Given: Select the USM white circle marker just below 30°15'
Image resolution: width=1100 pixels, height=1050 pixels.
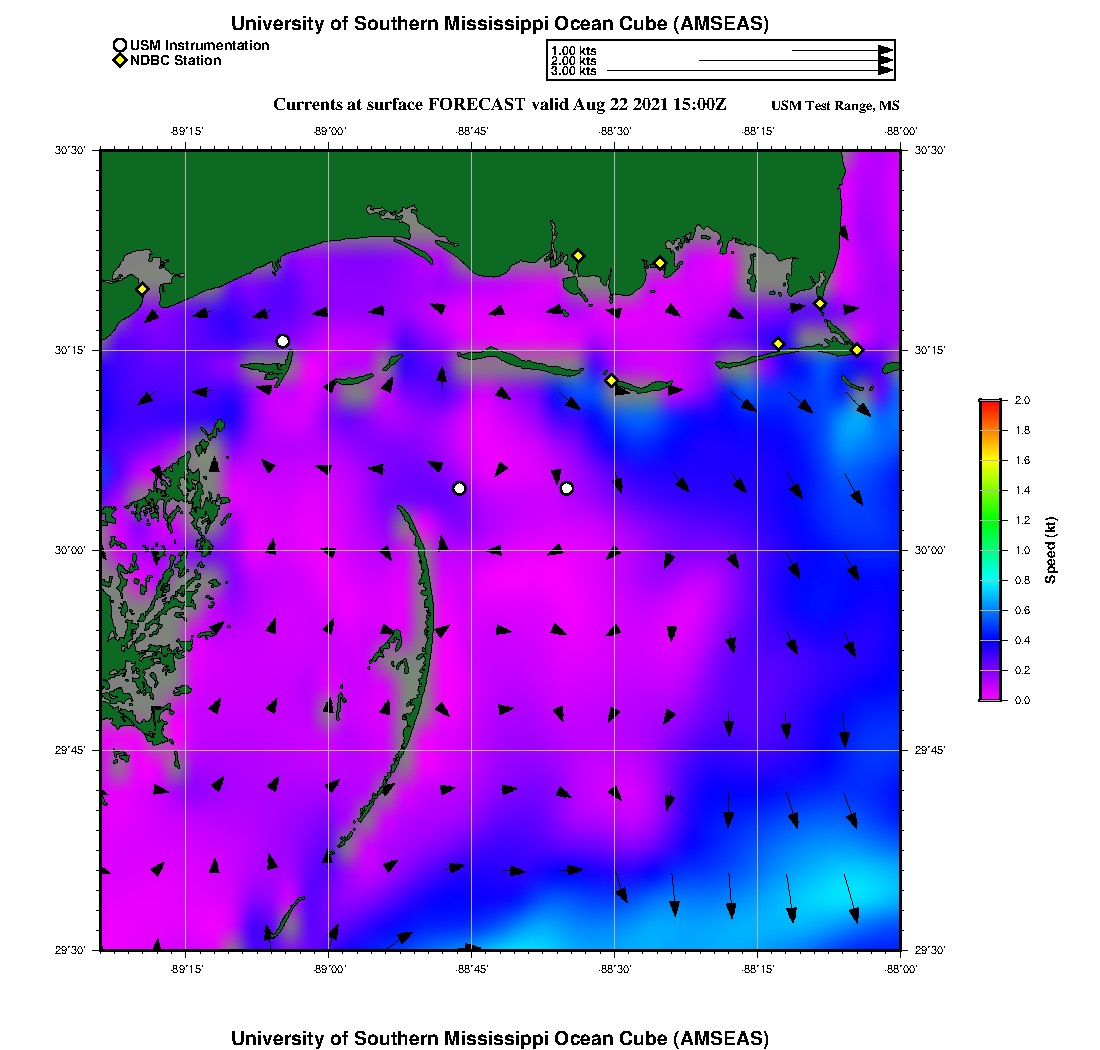Looking at the screenshot, I should 283,341.
